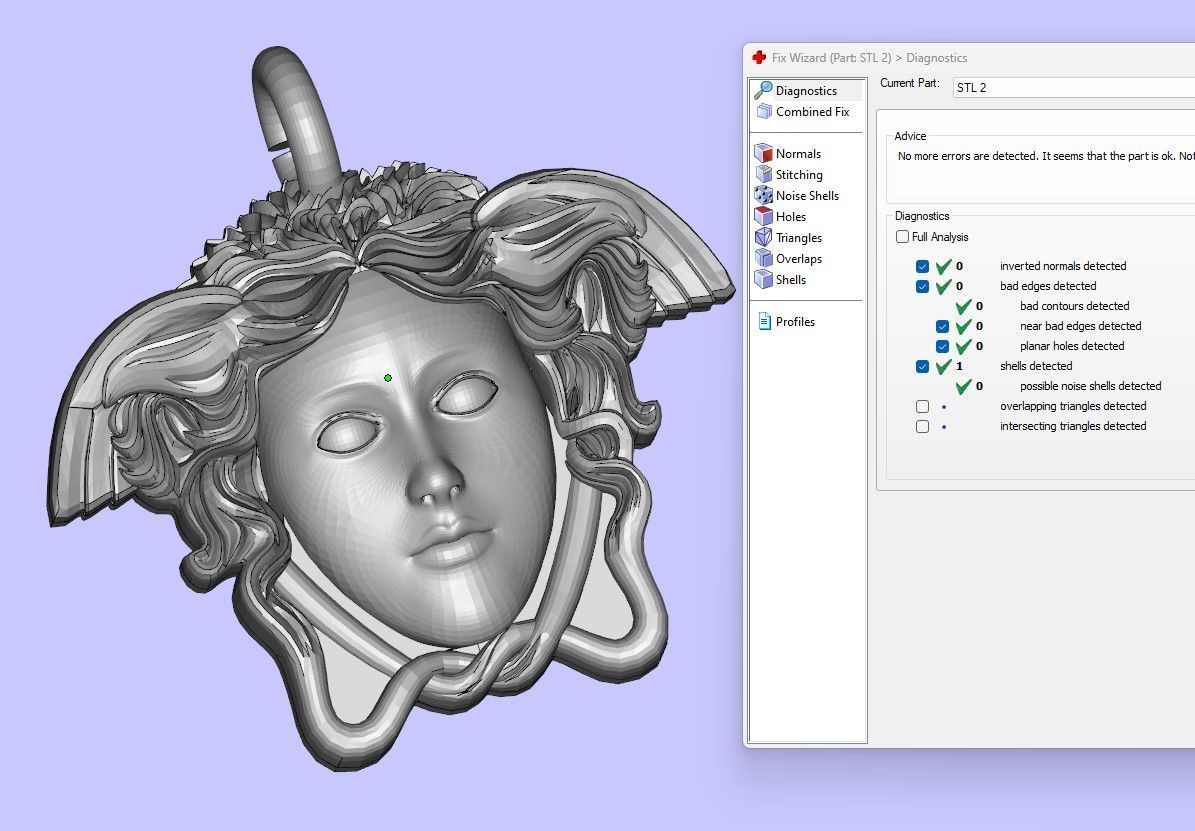
Task: Click the Diagnostics magnifier icon
Action: (763, 90)
